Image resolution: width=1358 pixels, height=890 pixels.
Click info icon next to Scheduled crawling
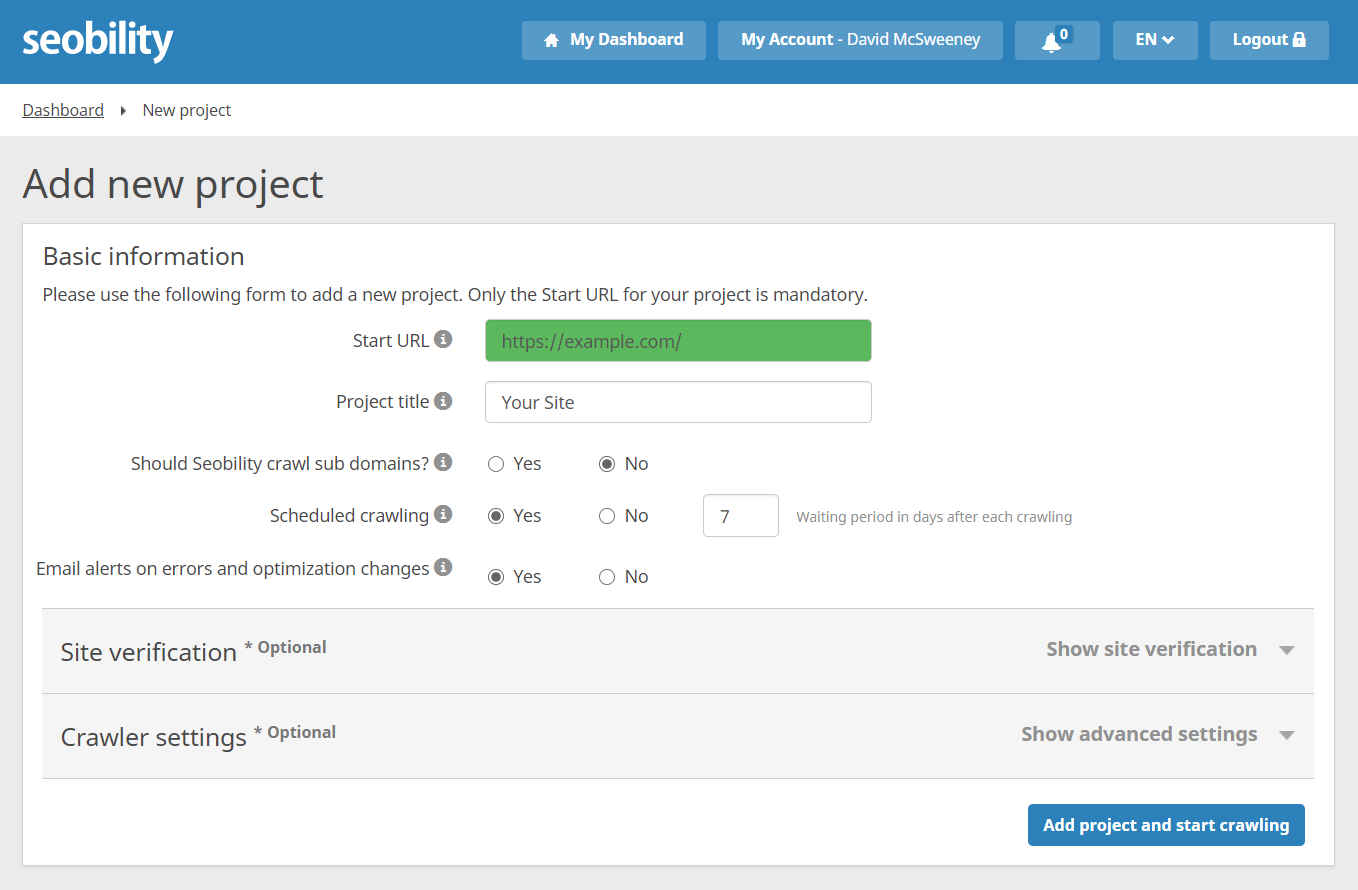(443, 515)
